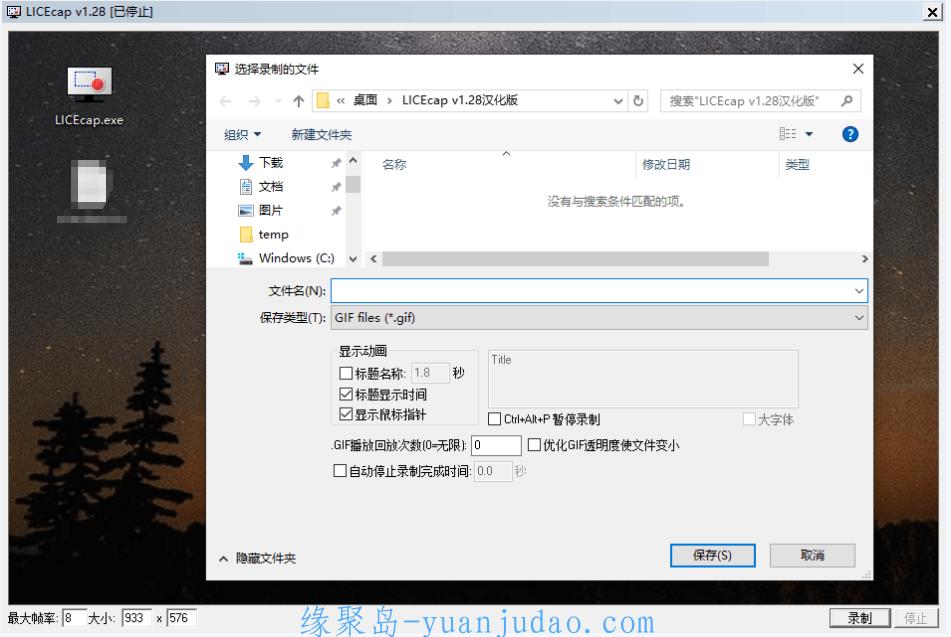Go forward with the forward arrow

point(255,101)
